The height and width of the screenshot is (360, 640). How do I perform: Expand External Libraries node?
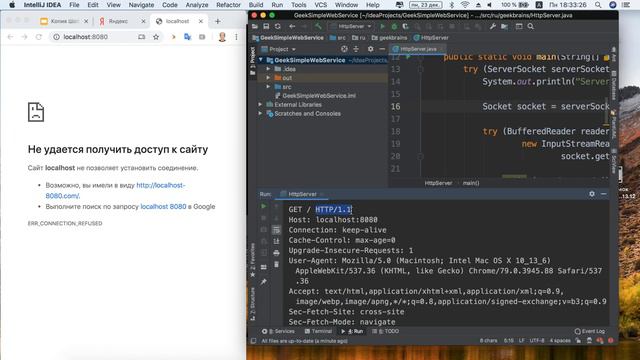[x=261, y=105]
